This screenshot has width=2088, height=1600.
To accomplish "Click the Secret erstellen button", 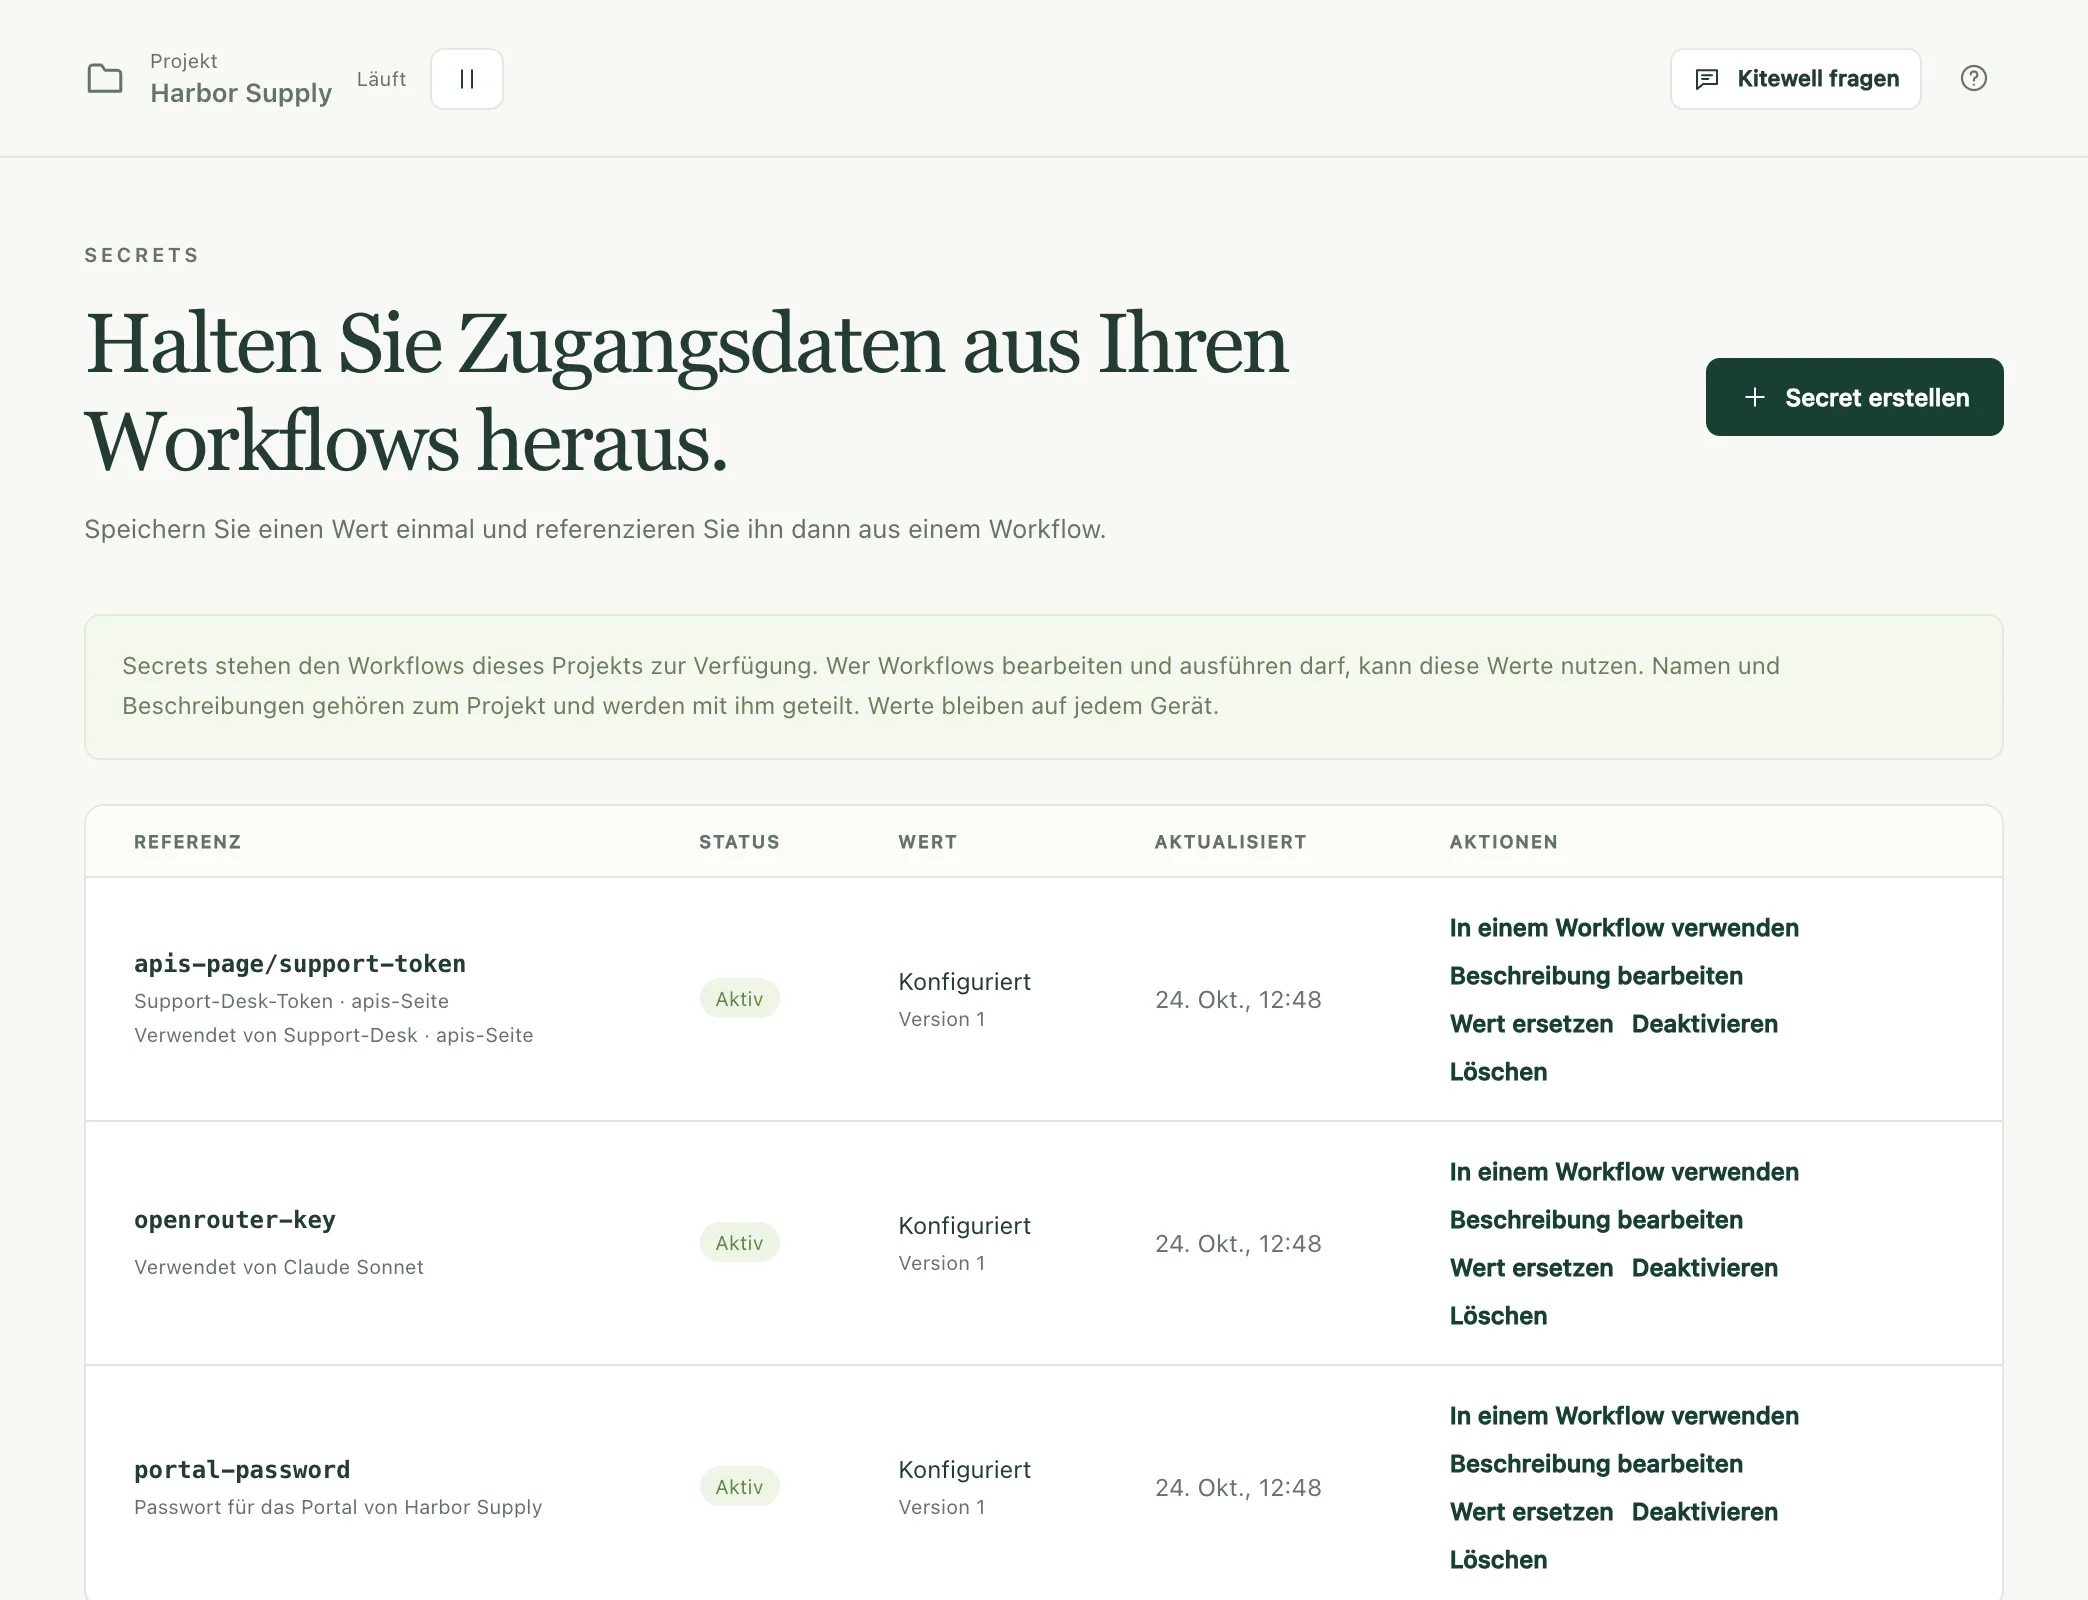I will 1854,397.
